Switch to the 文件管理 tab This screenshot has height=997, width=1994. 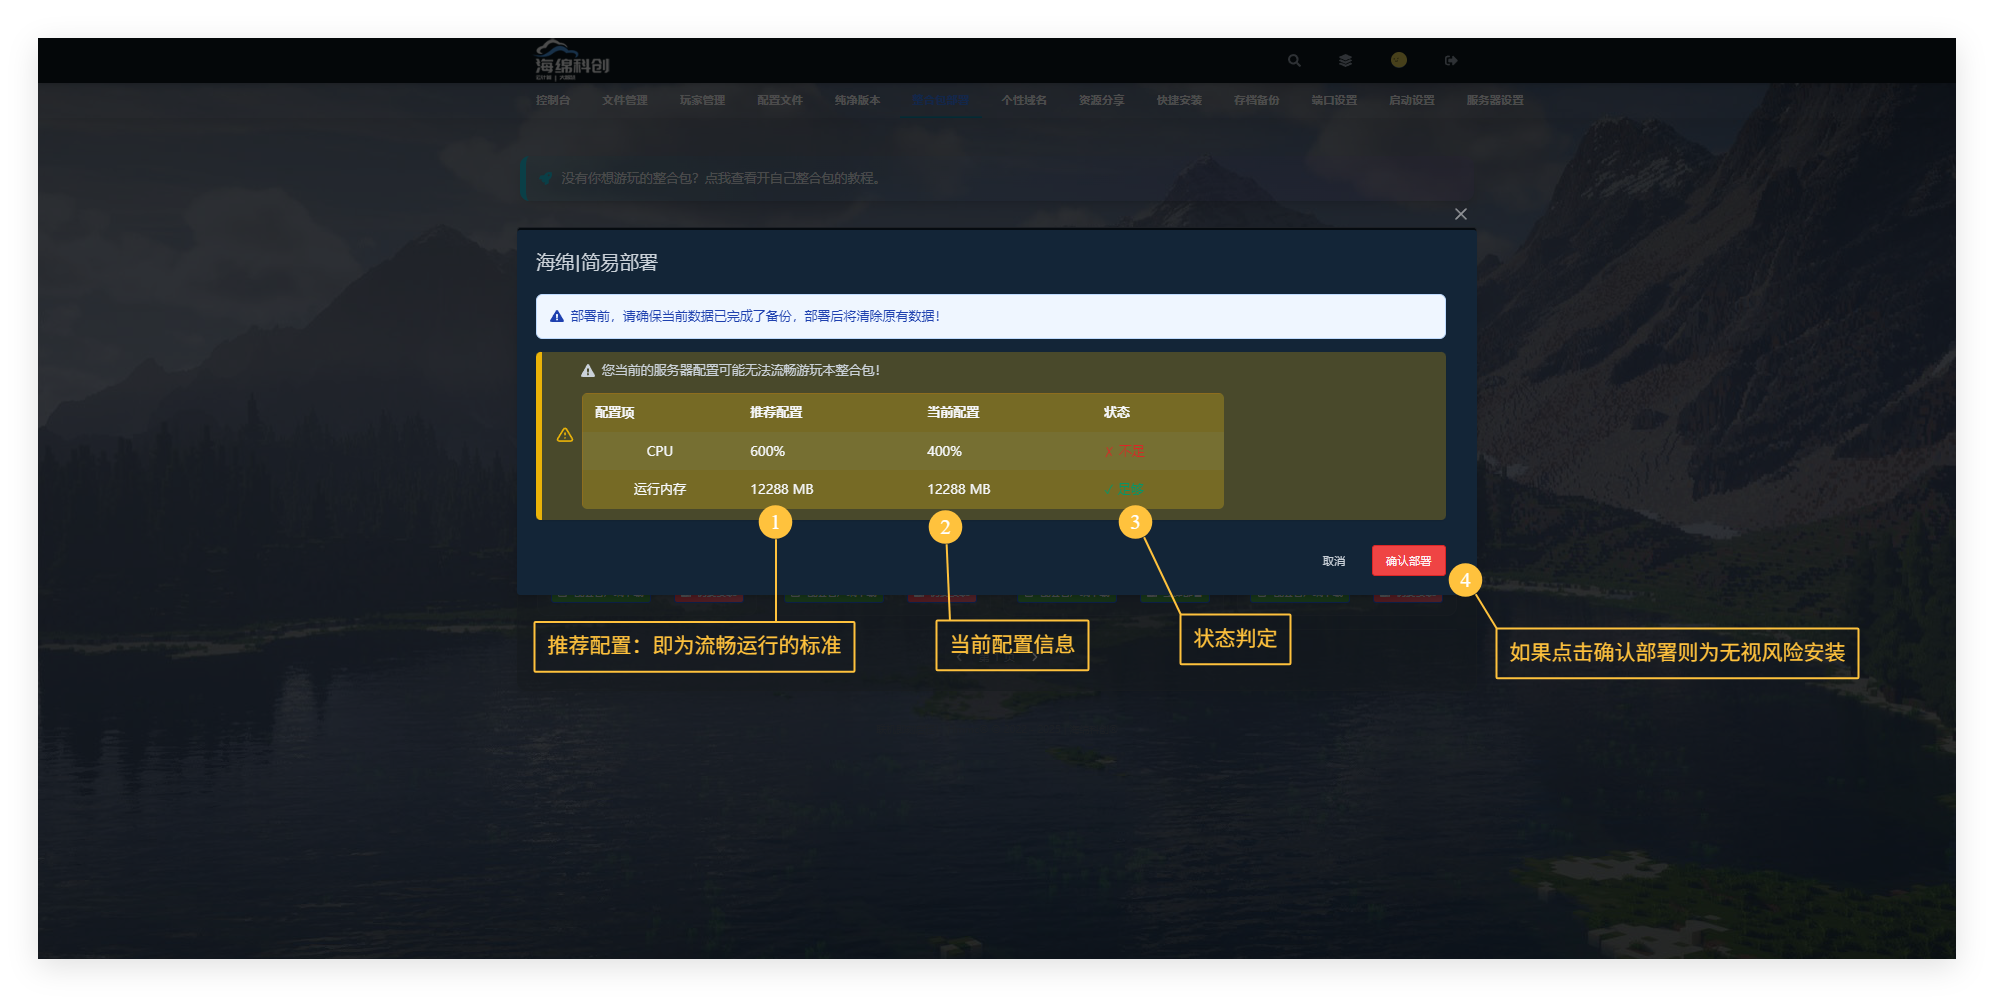[624, 100]
